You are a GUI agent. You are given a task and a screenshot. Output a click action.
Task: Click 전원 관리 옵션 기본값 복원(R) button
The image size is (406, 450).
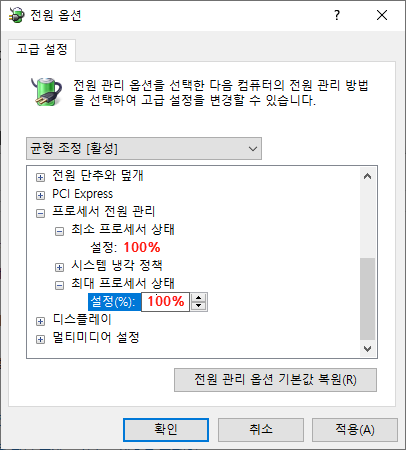(x=275, y=380)
